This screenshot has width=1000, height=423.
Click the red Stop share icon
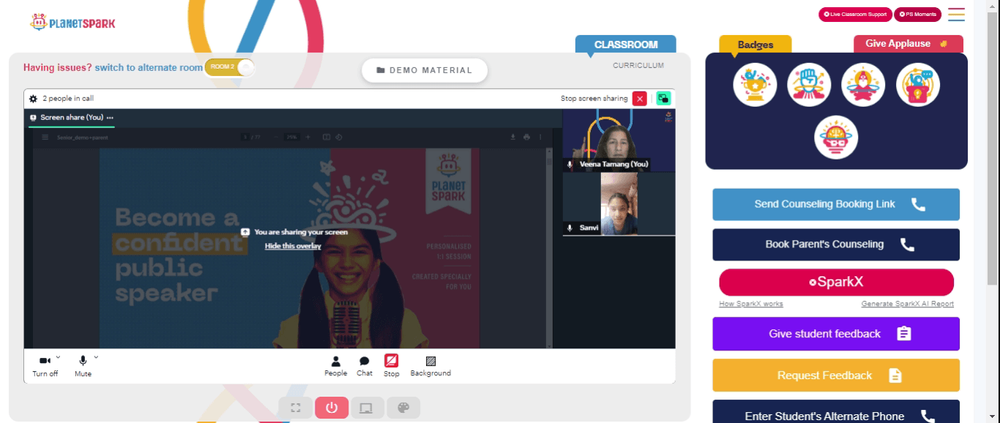392,361
